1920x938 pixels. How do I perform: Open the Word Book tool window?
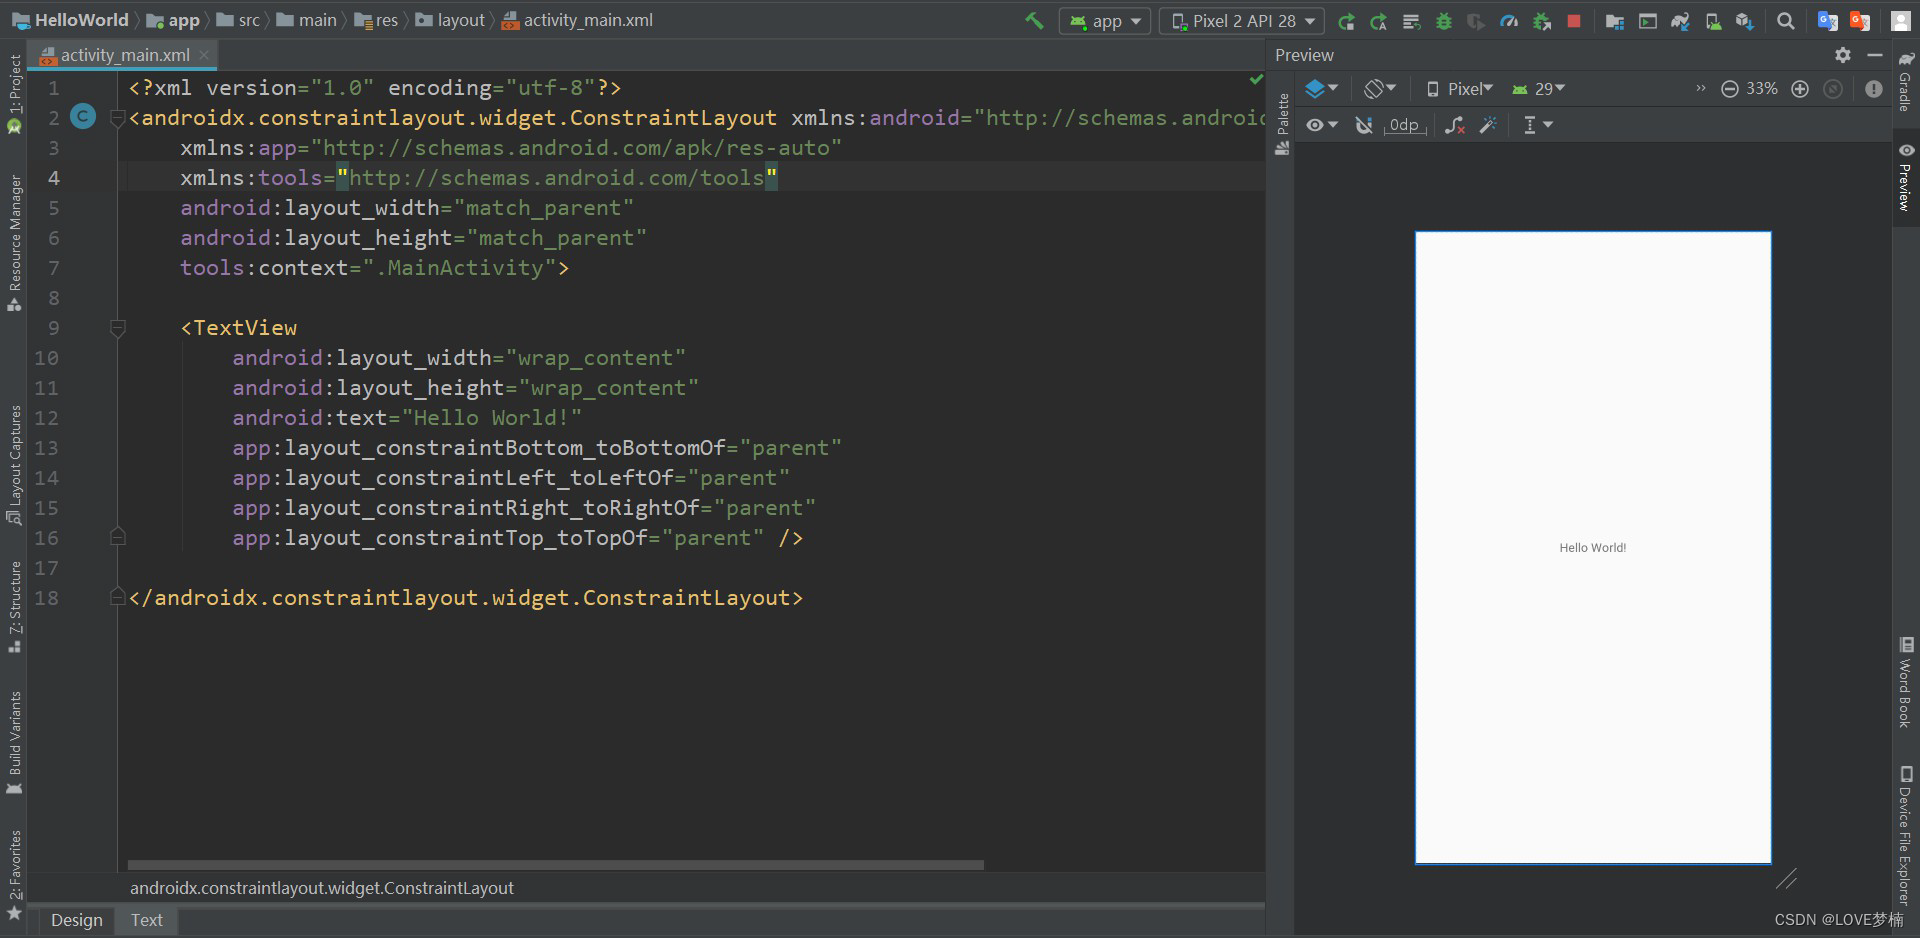pyautogui.click(x=1906, y=682)
